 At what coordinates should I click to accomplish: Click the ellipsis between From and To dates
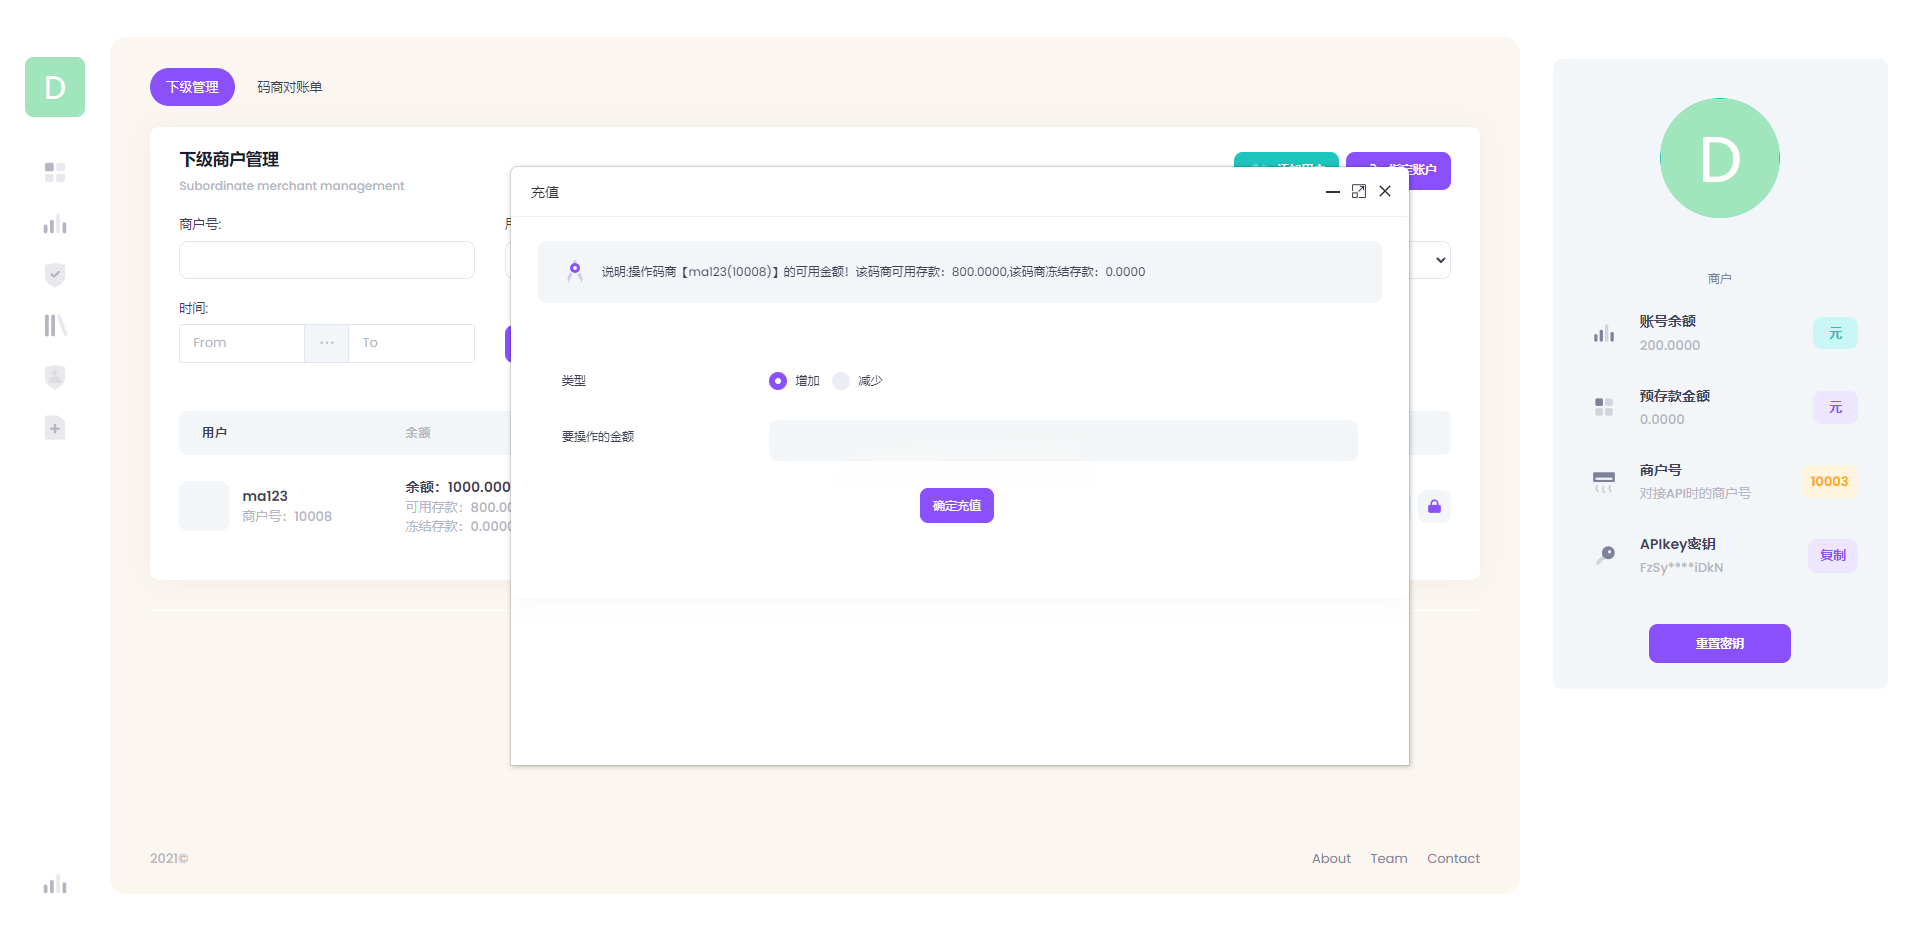pyautogui.click(x=326, y=343)
